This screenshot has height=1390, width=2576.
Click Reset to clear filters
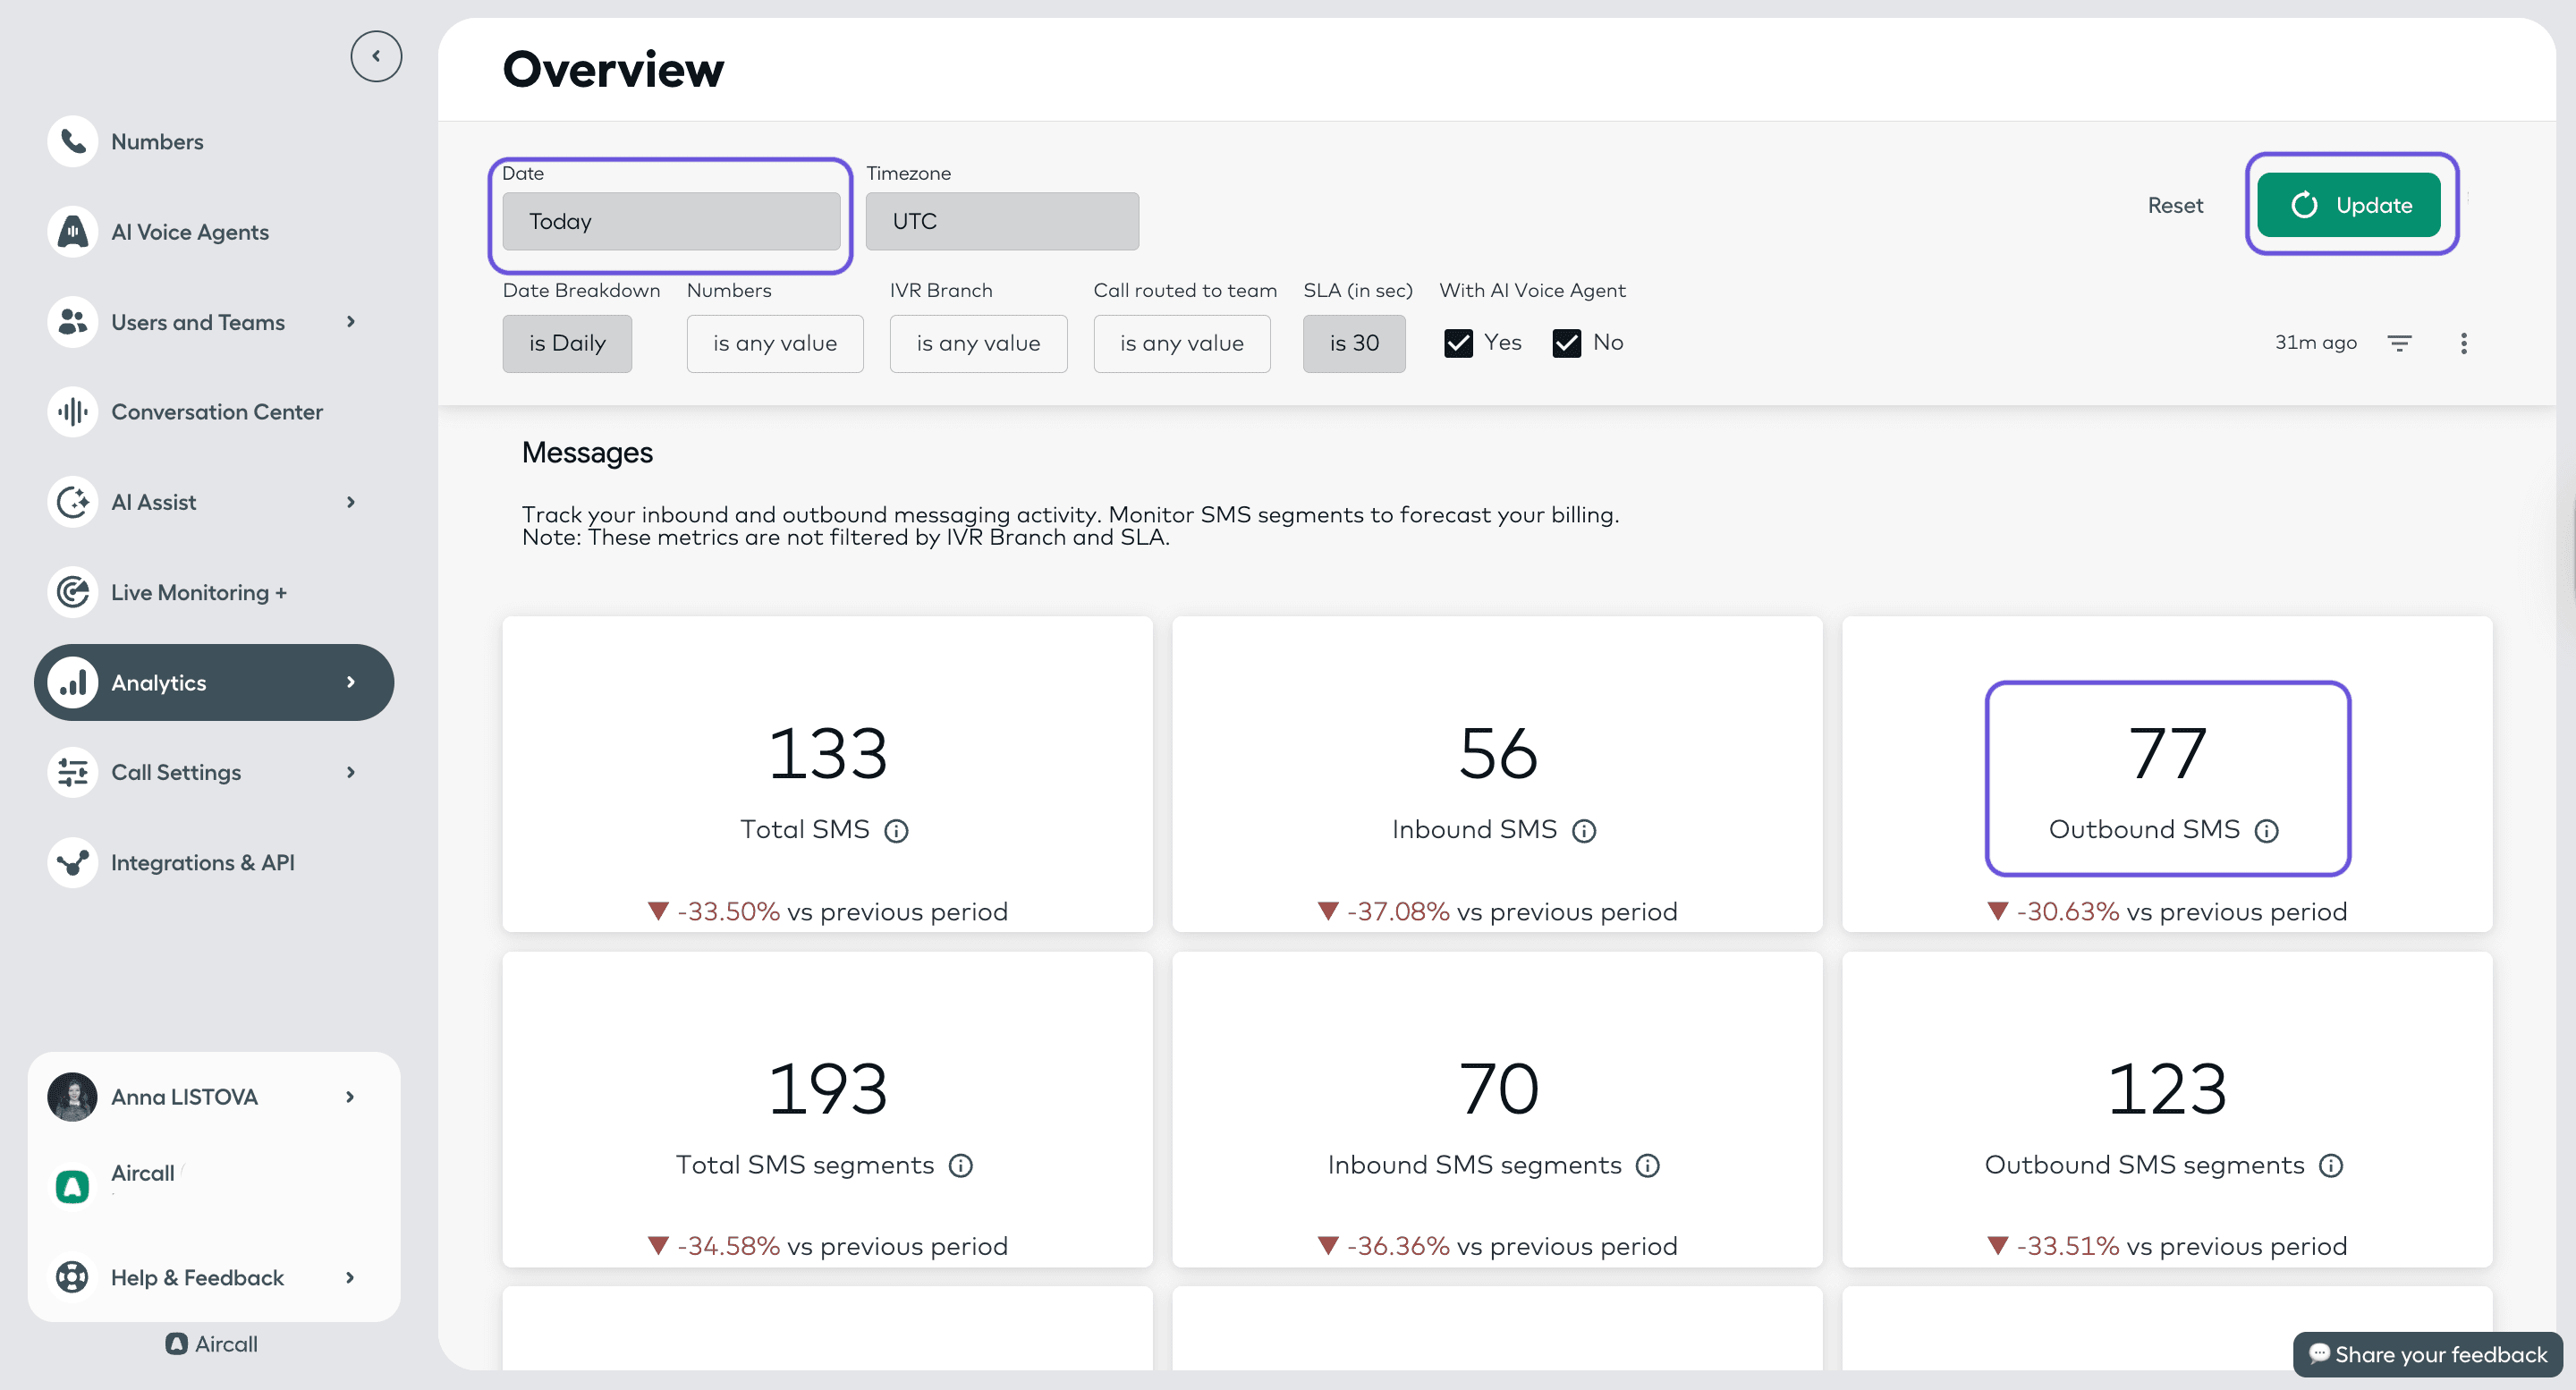[2176, 205]
